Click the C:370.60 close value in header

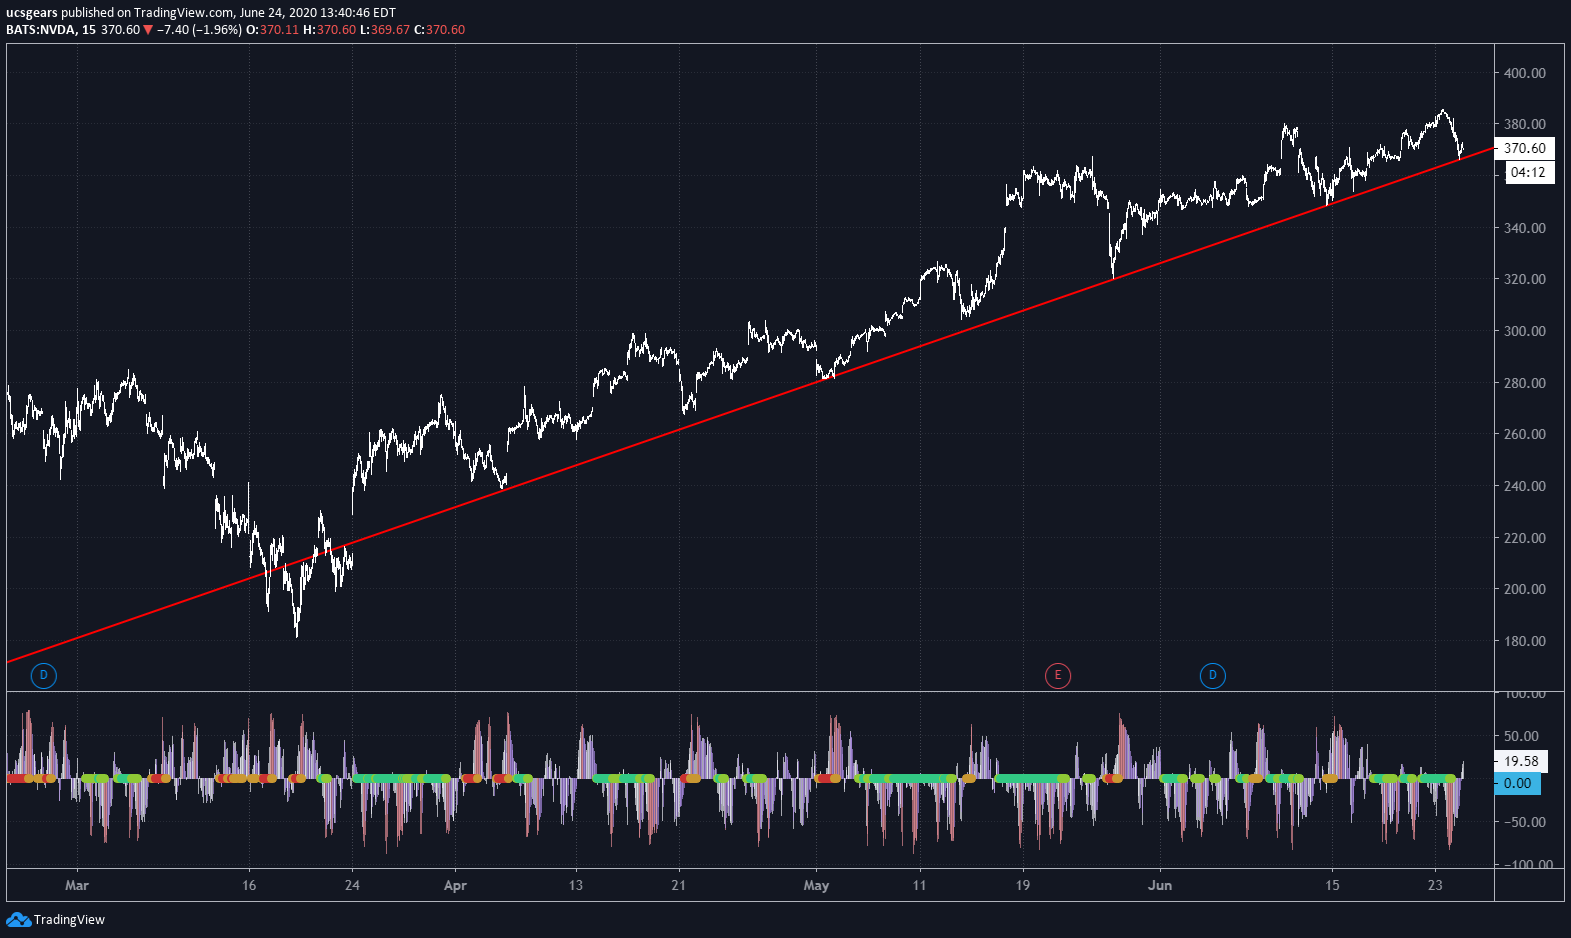pyautogui.click(x=440, y=30)
